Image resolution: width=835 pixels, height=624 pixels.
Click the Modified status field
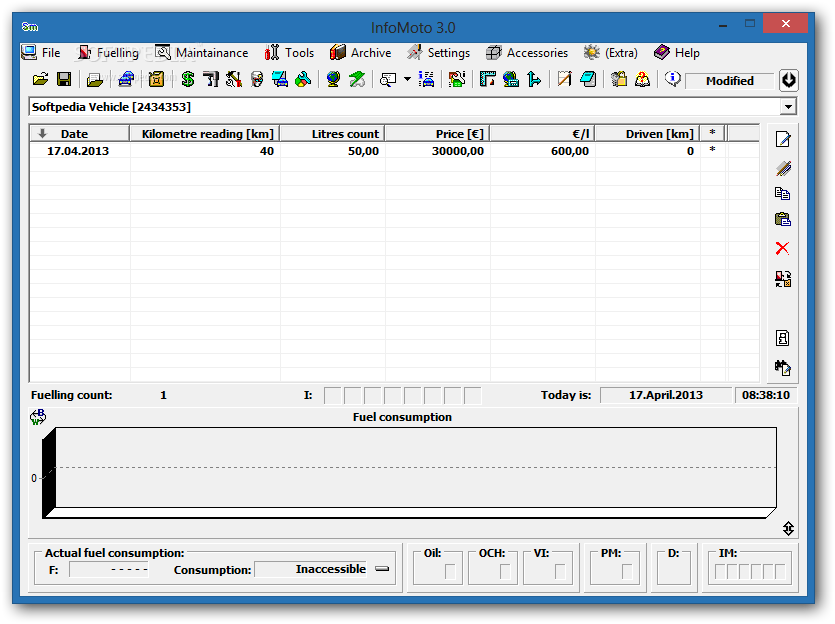[x=730, y=81]
